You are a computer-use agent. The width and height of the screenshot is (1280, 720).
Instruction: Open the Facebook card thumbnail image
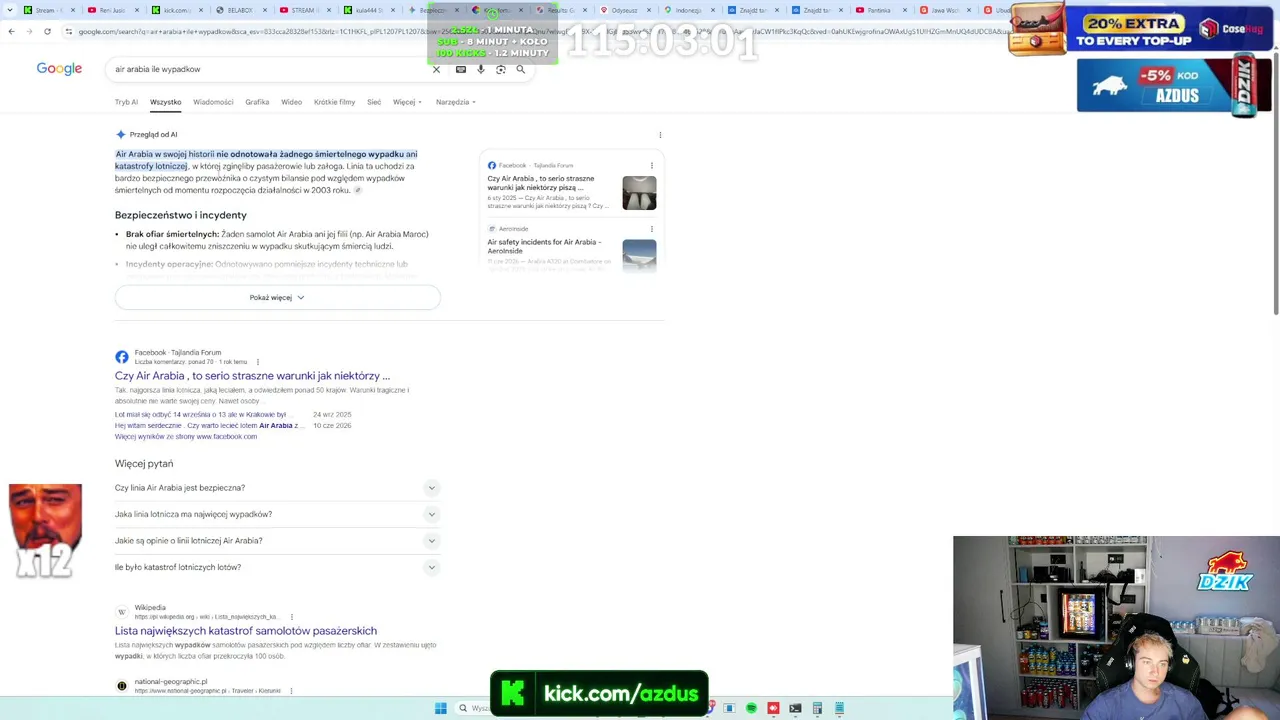(639, 193)
